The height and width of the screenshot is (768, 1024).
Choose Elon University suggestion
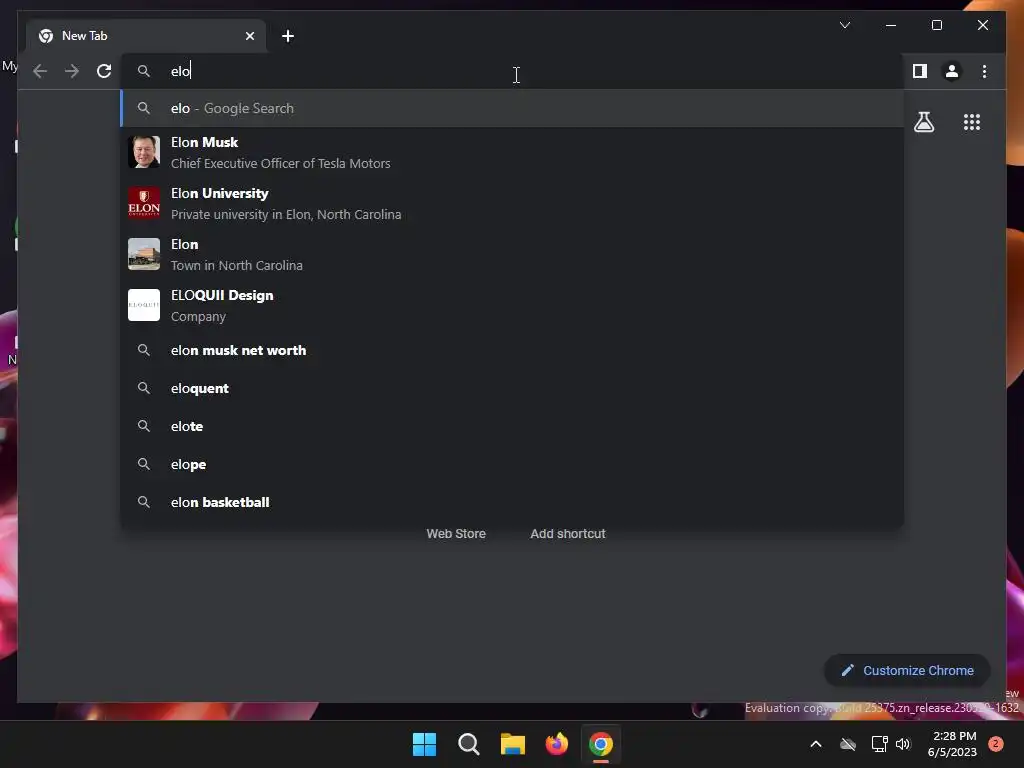(513, 203)
